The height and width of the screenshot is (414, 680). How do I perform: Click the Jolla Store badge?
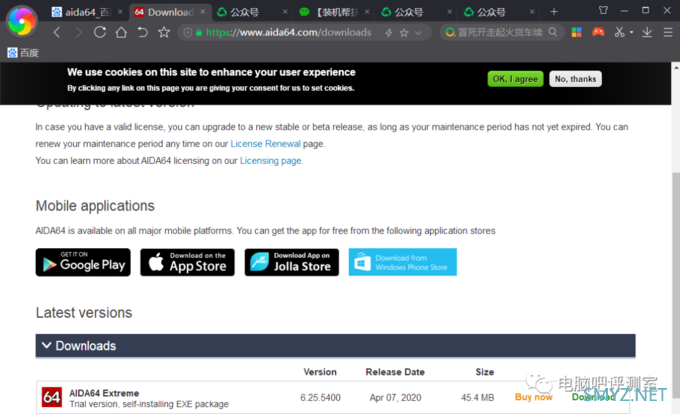292,262
